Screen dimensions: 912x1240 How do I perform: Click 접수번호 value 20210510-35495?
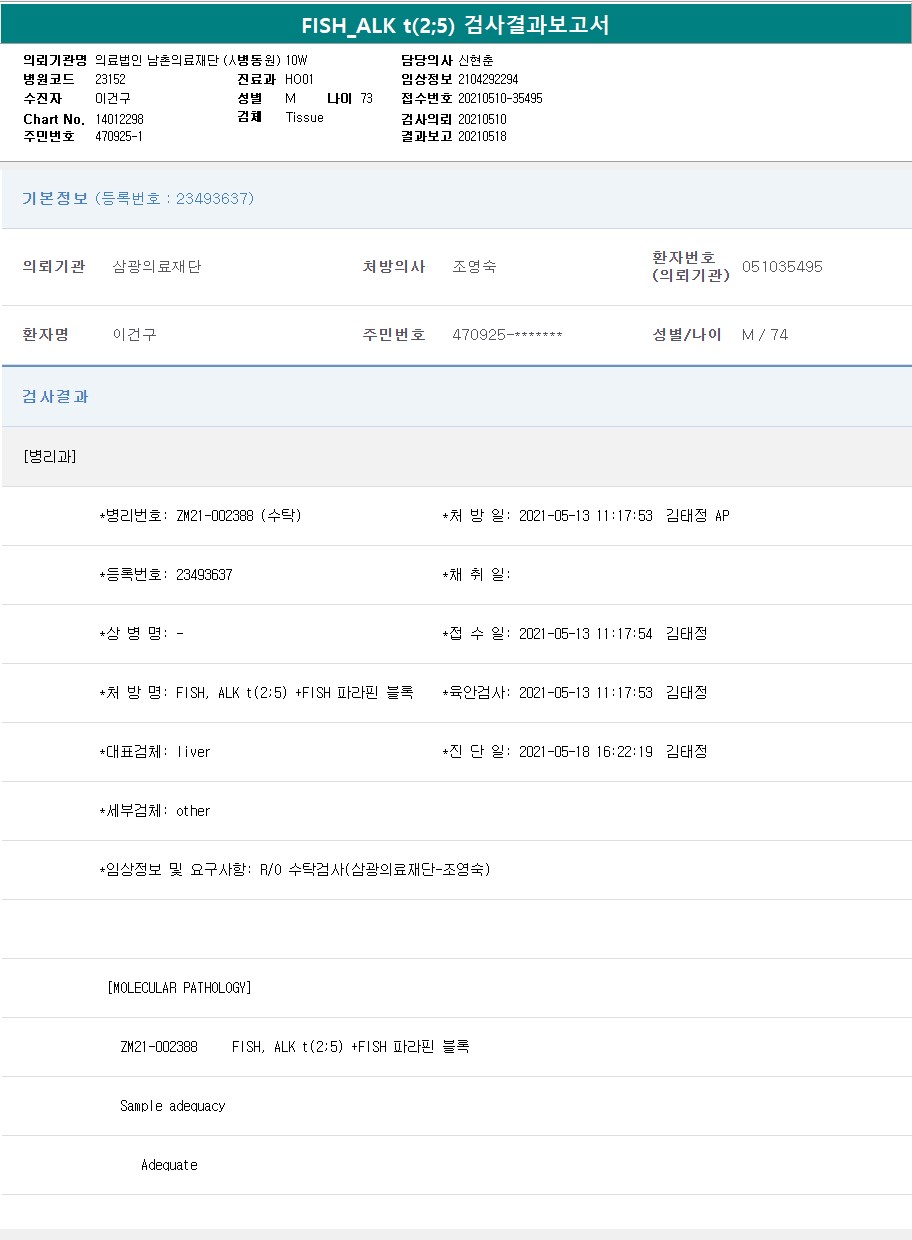(500, 98)
